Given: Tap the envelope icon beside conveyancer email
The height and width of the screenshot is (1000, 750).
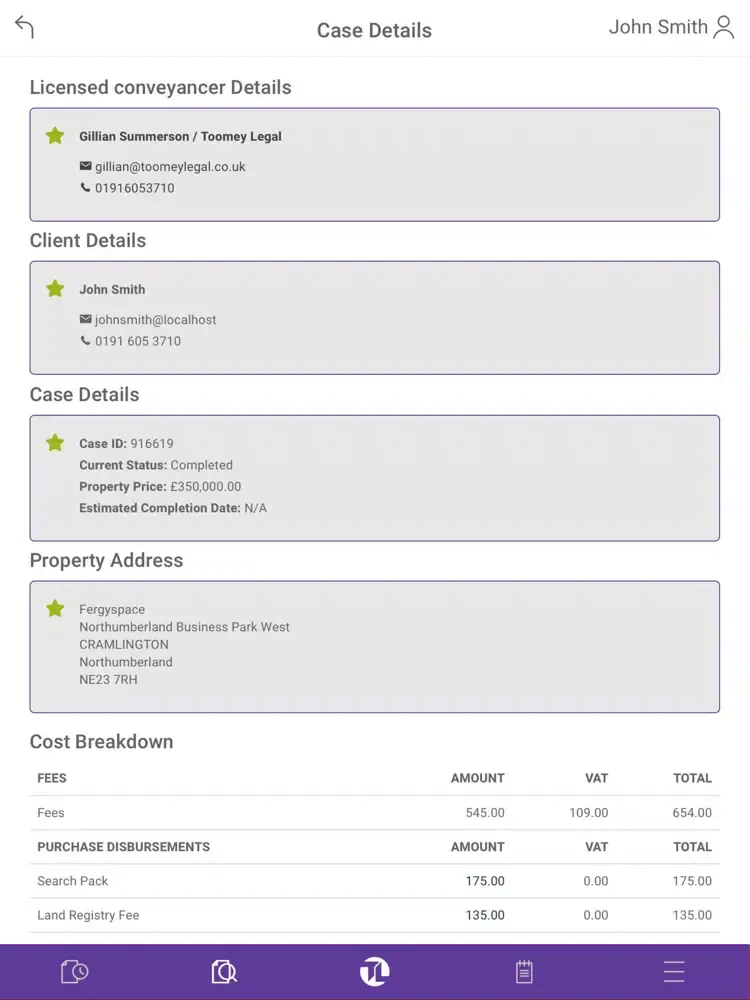Looking at the screenshot, I should [x=86, y=167].
